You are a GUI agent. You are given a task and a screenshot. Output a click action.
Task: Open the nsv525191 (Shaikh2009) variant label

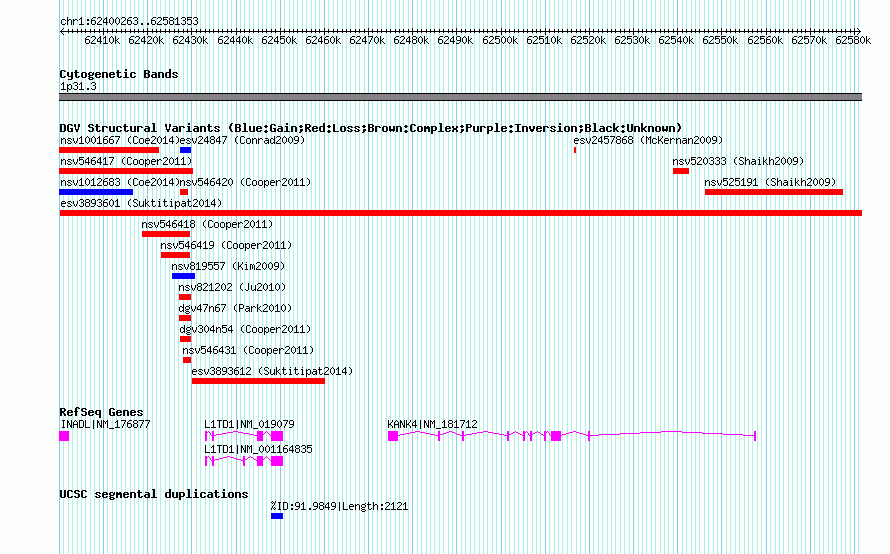pyautogui.click(x=770, y=182)
